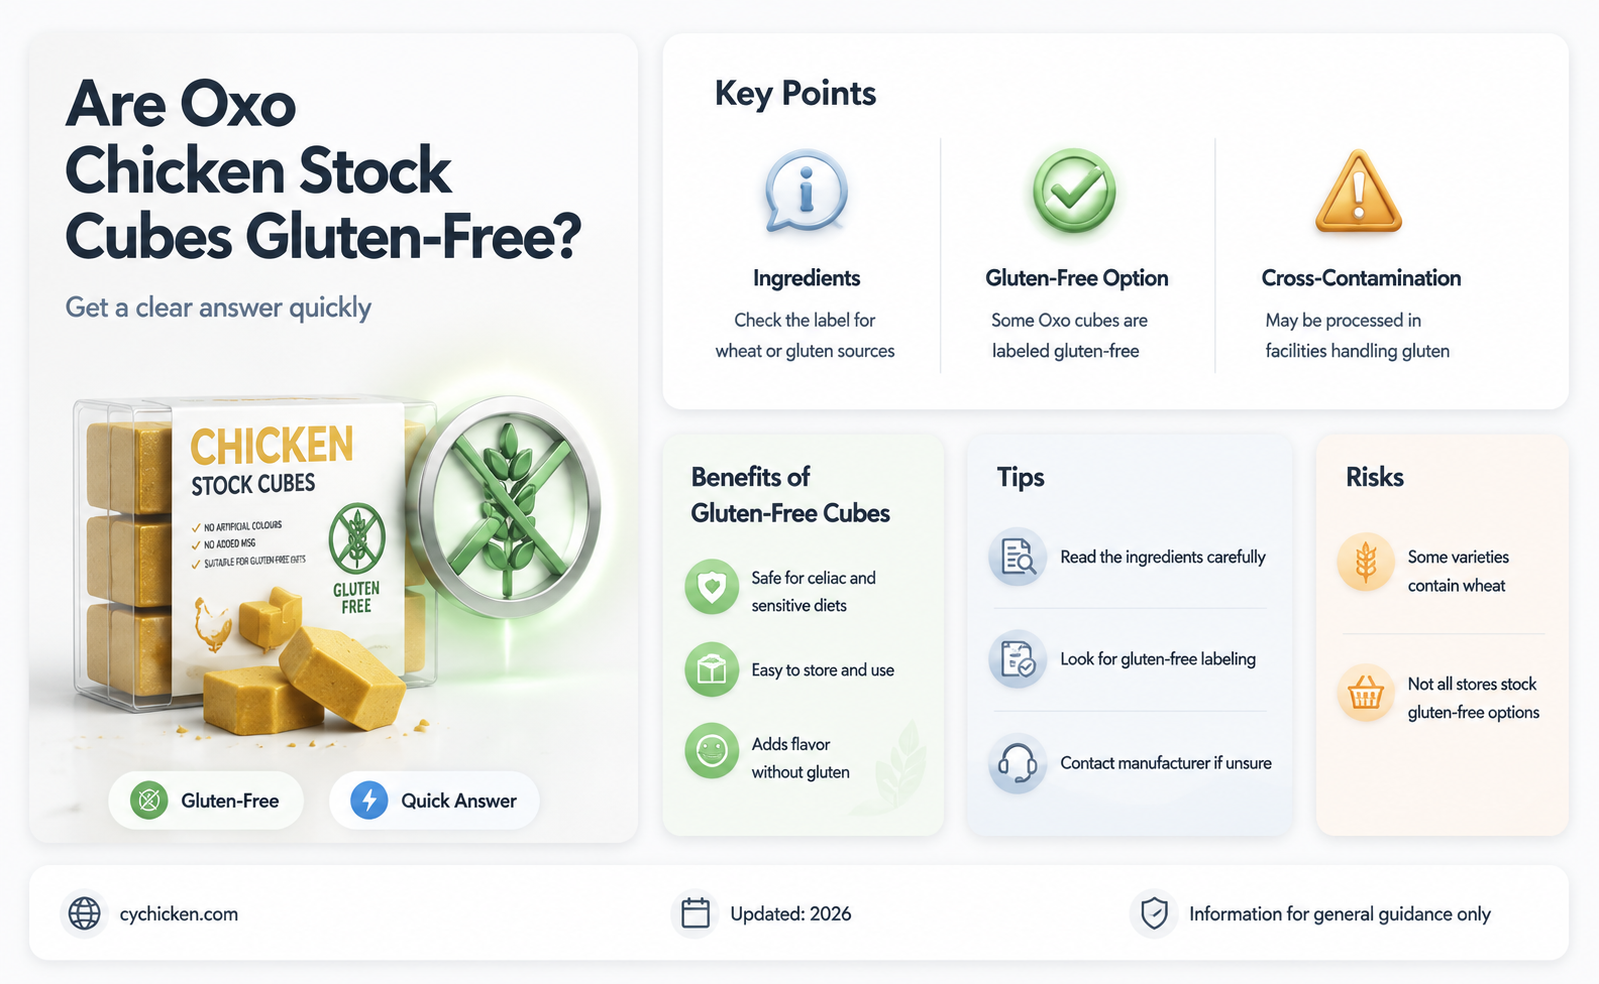Click the calendar icon next to Updated: 2026
Screen dimensions: 1599x984
[695, 913]
